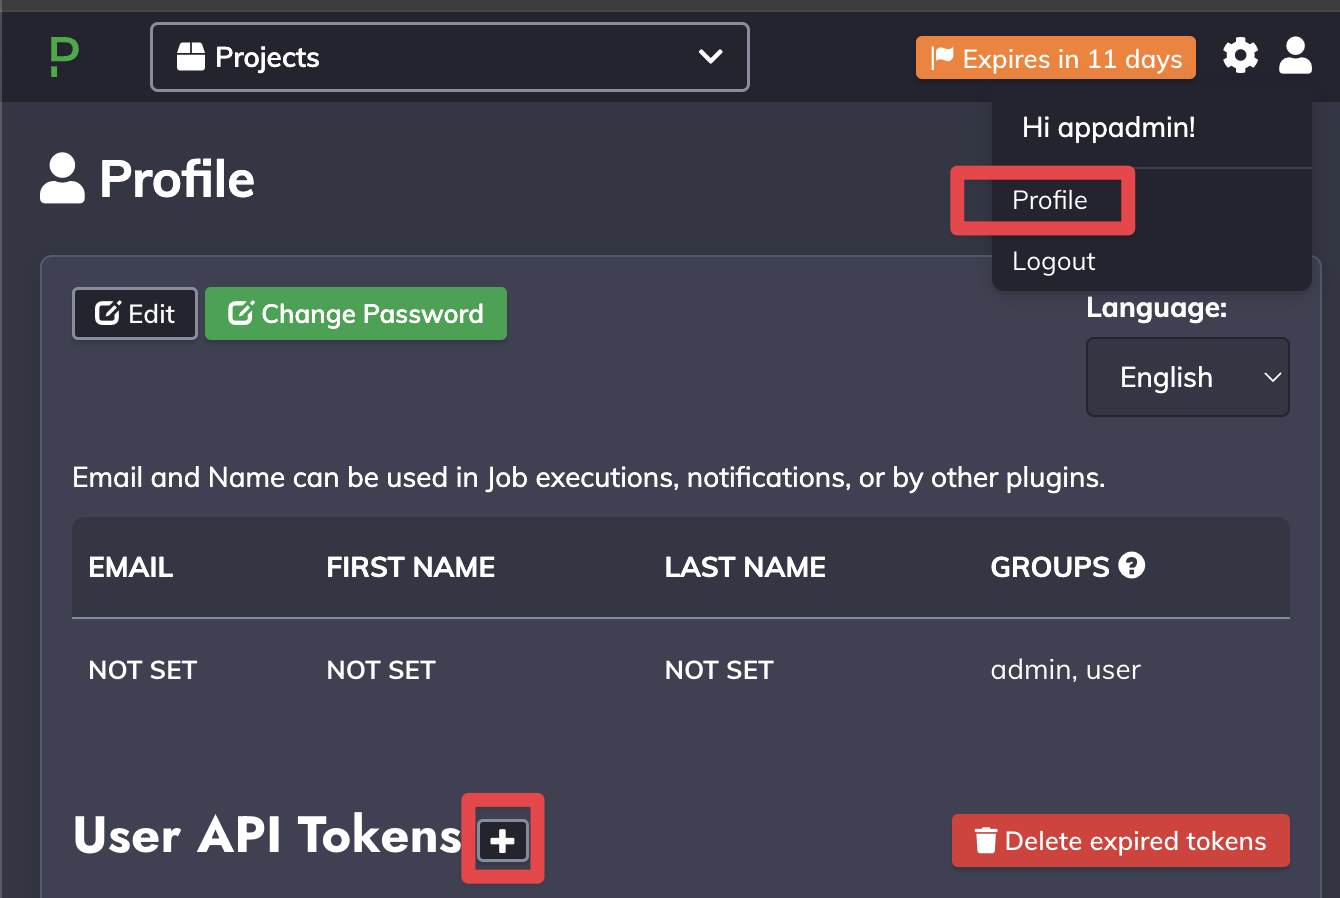
Task: Click the Change Password button
Action: [x=356, y=314]
